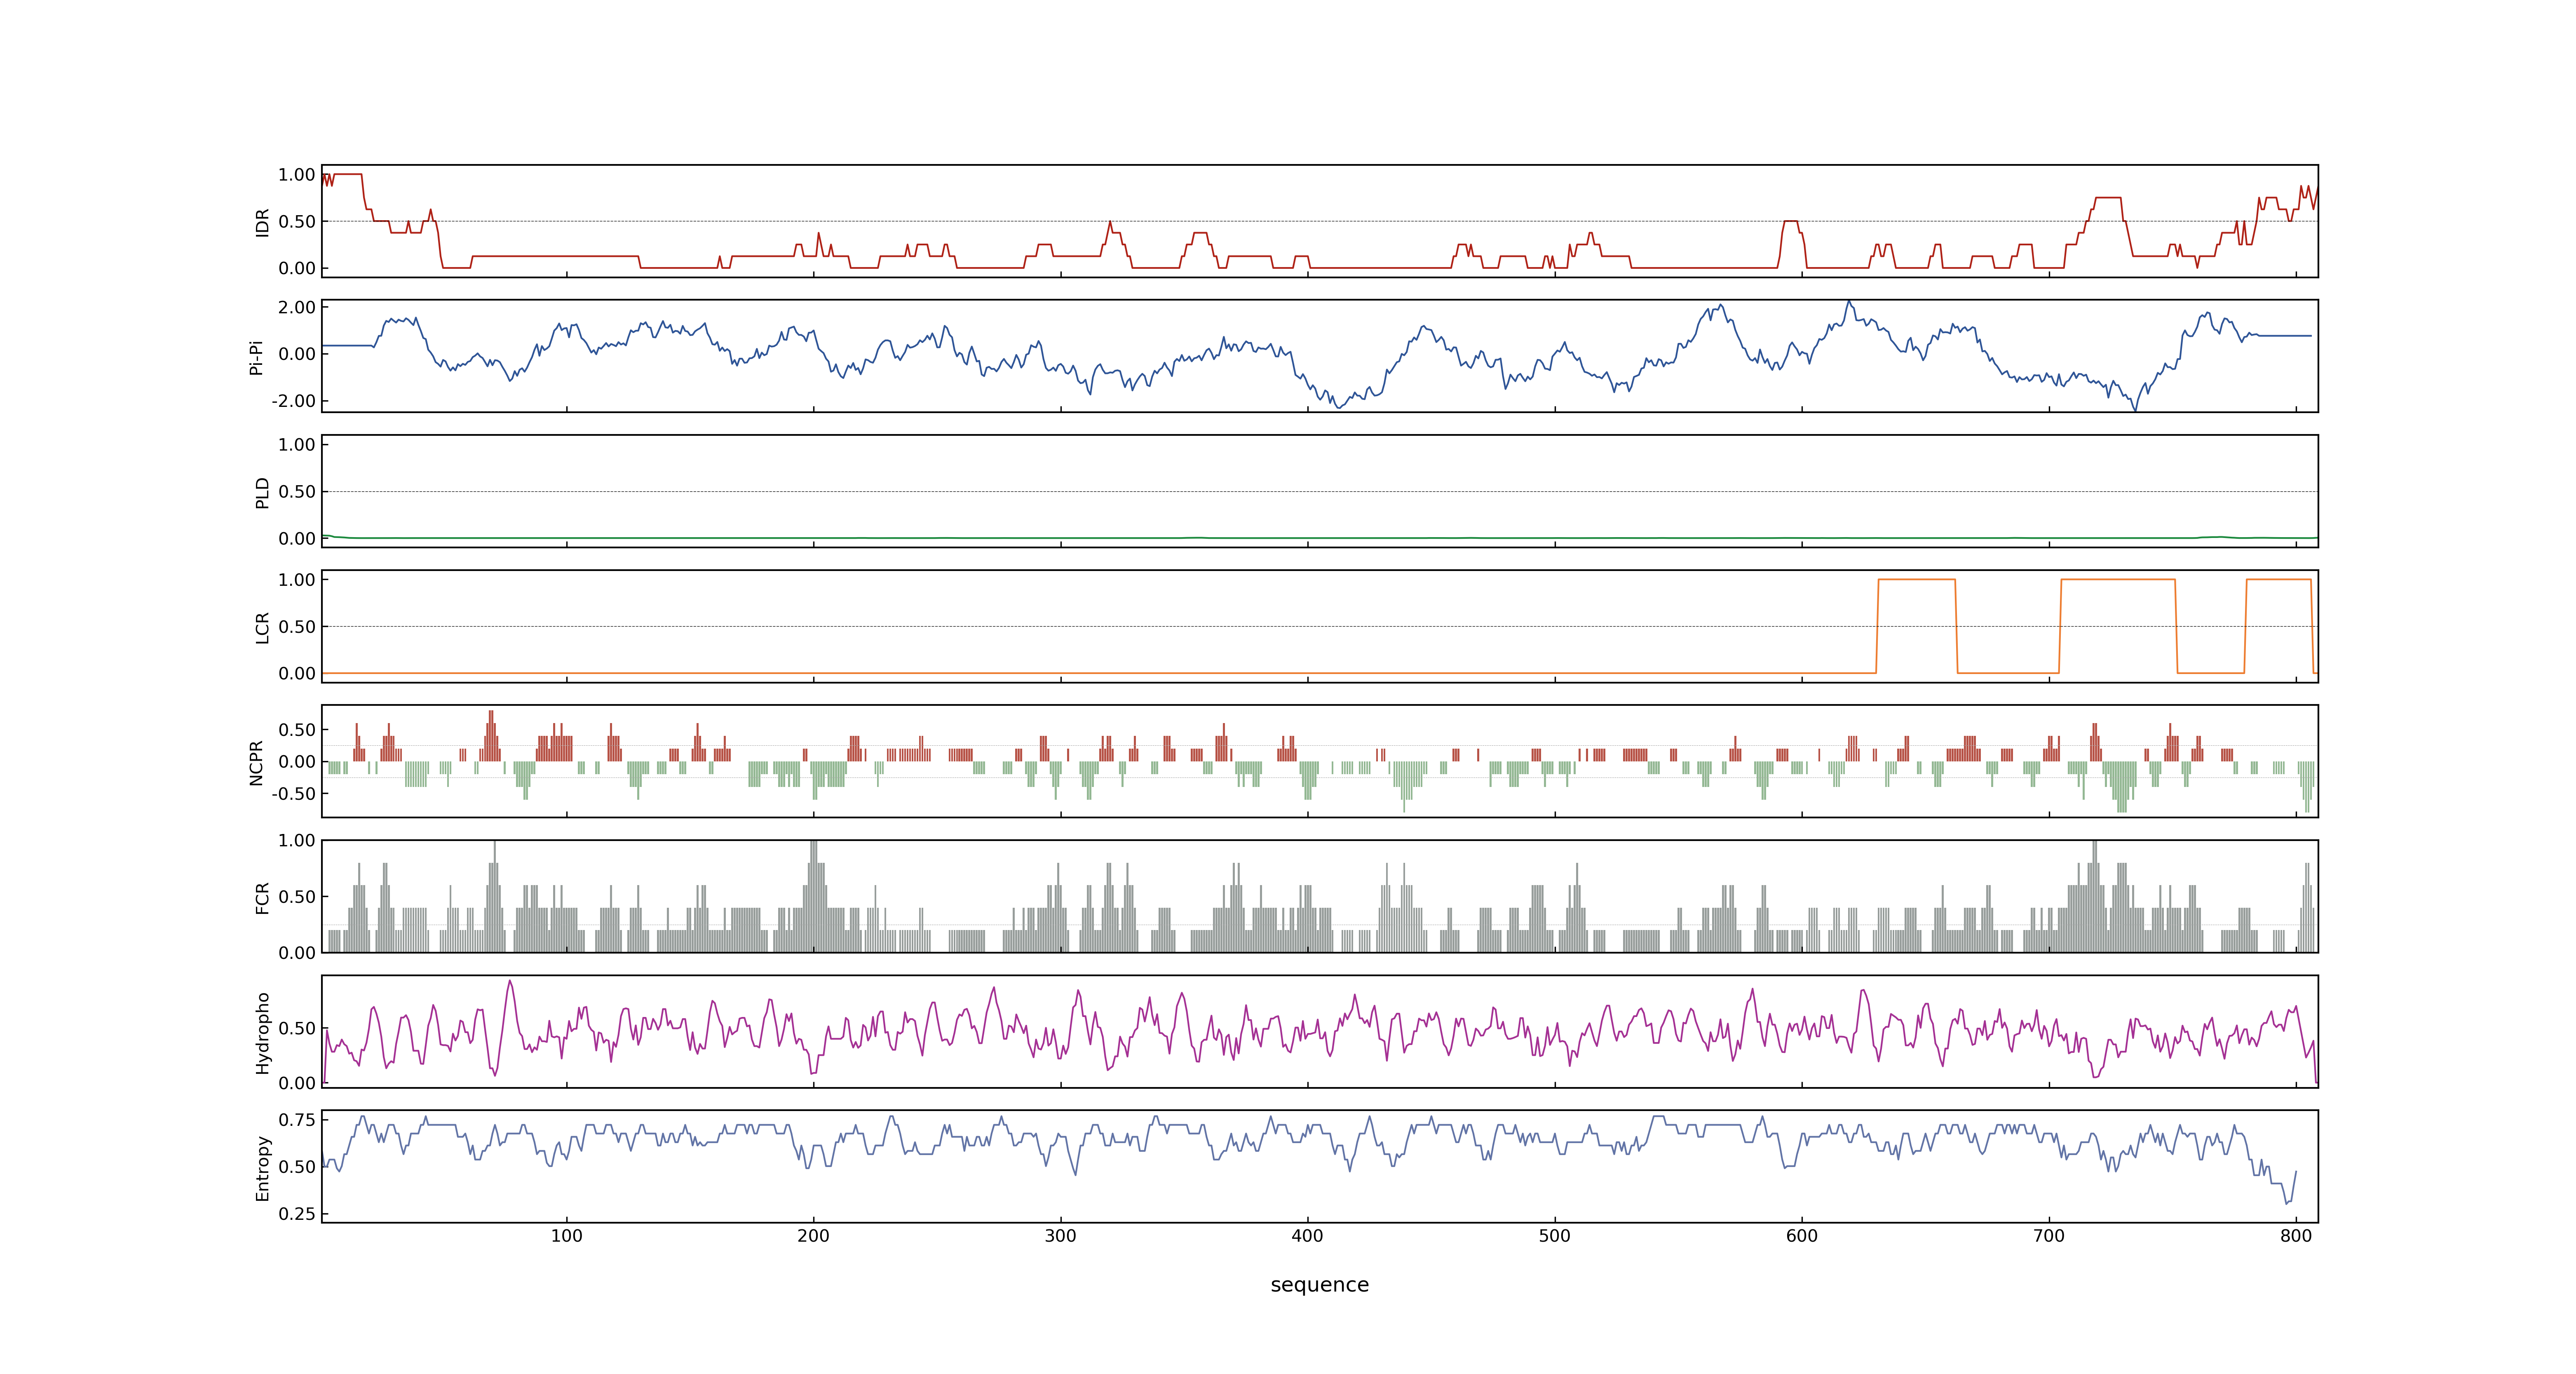Image resolution: width=2576 pixels, height=1374 pixels.
Task: Click the LCR y-axis label
Action: (263, 627)
